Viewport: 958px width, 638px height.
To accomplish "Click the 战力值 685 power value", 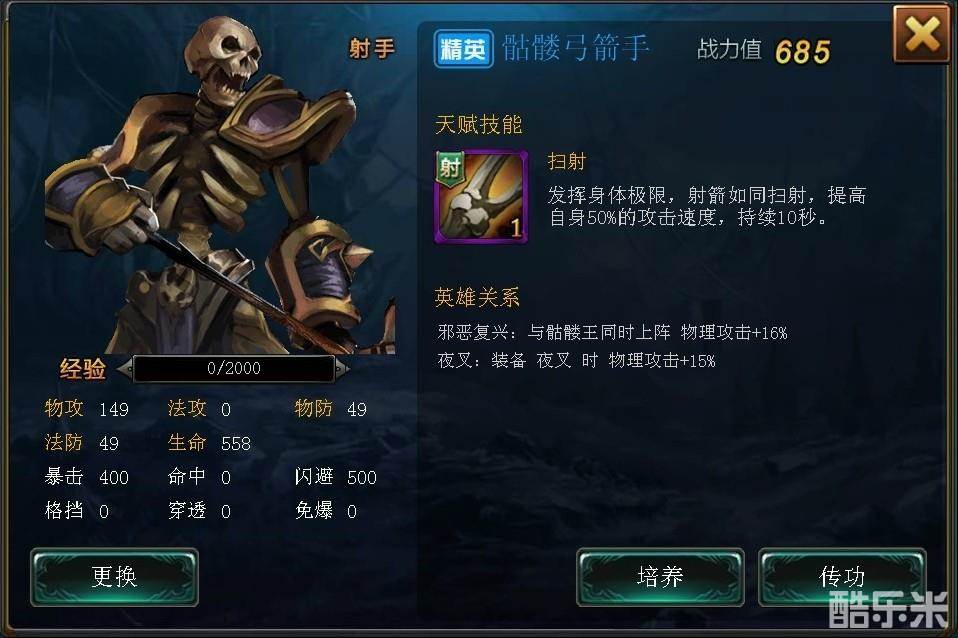I will coord(764,51).
